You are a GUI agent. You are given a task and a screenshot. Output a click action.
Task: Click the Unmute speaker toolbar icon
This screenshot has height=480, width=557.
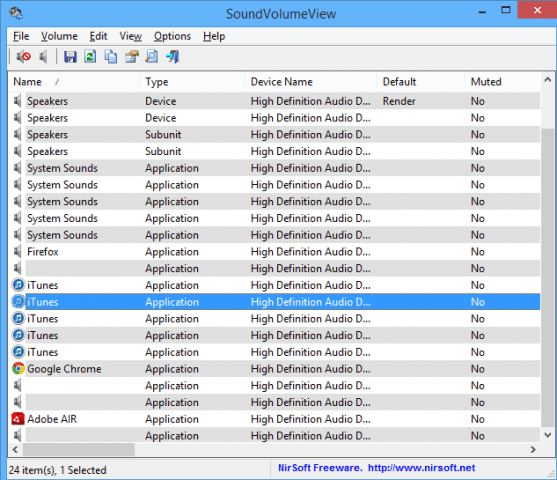(43, 56)
